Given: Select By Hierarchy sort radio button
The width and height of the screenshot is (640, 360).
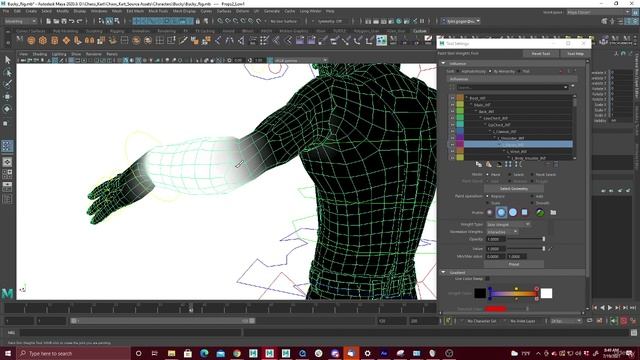Looking at the screenshot, I should (x=490, y=71).
